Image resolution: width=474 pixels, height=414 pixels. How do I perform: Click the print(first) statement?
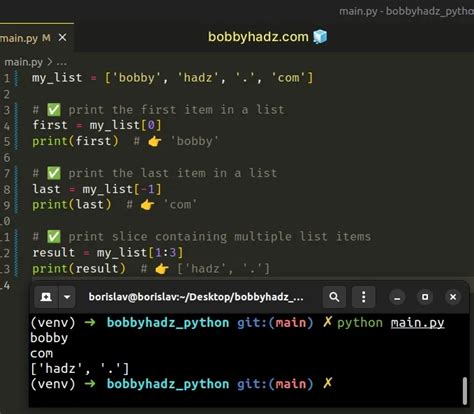pyautogui.click(x=75, y=141)
